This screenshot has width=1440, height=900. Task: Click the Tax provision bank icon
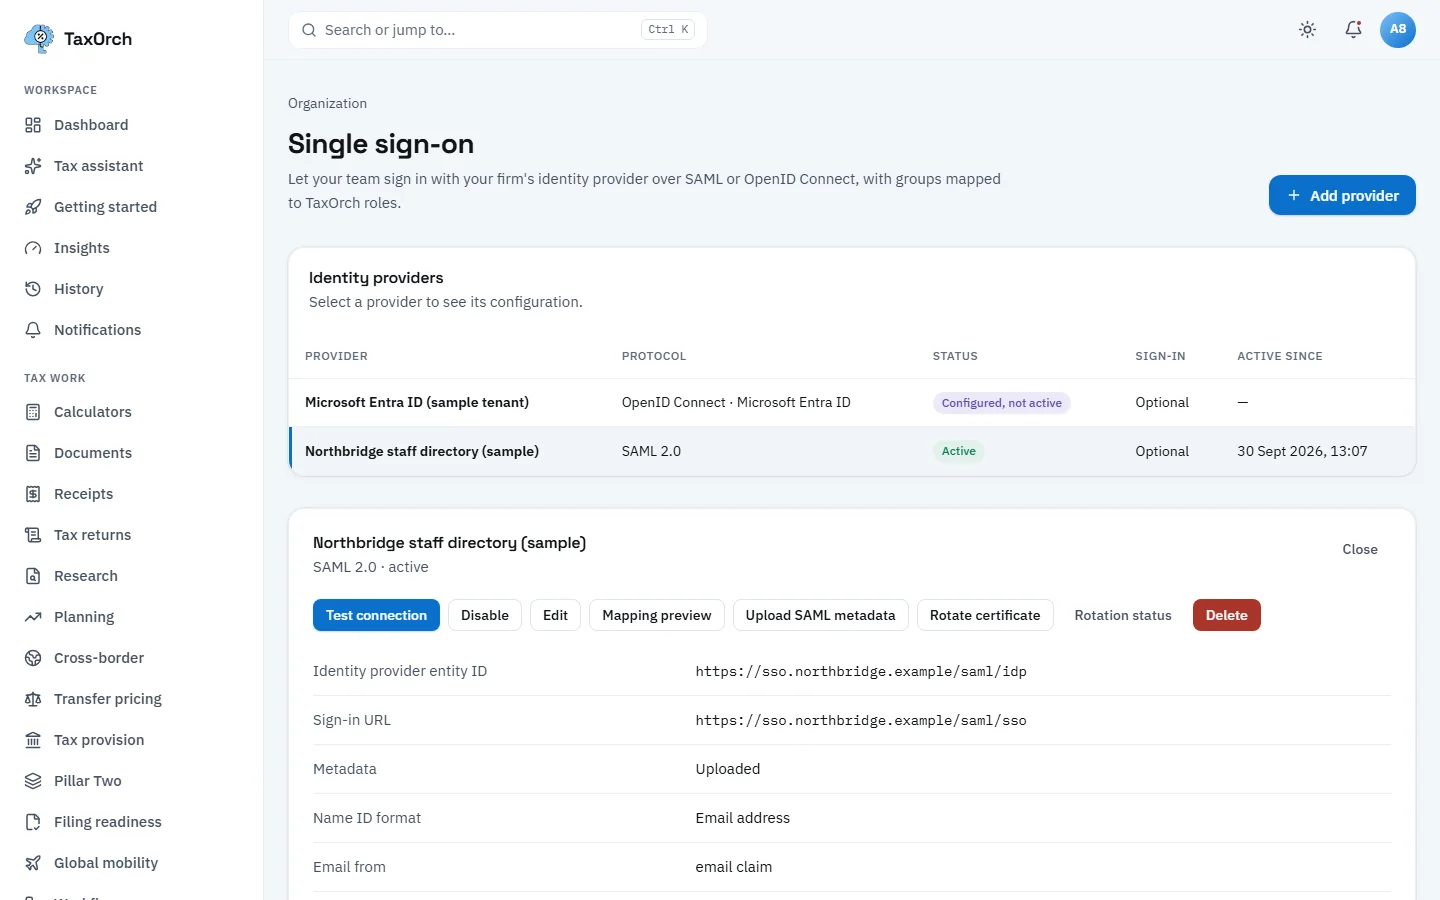(x=33, y=740)
